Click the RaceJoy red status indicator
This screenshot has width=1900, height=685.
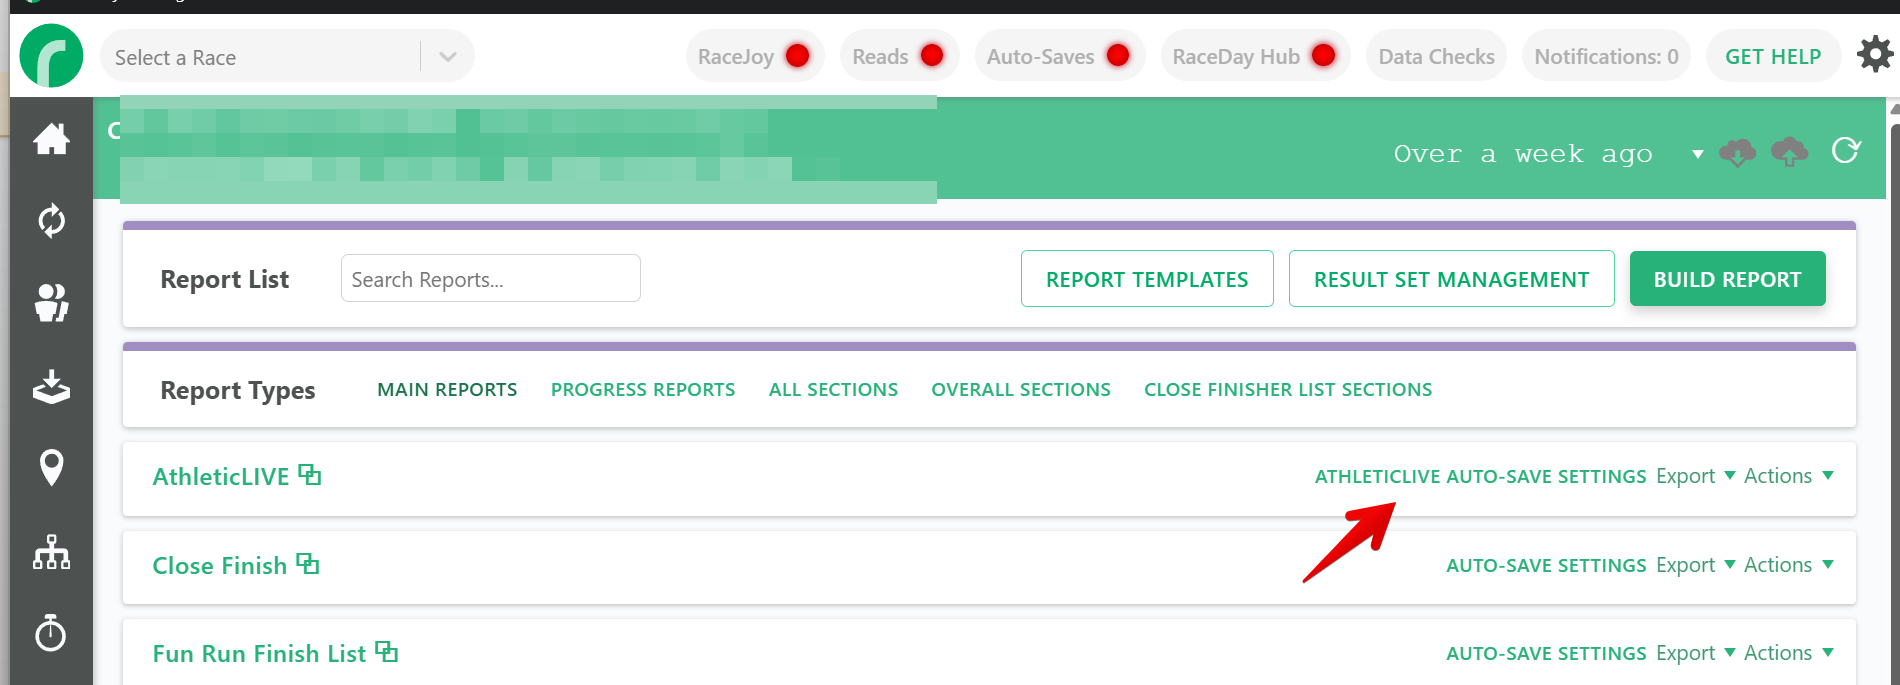coord(797,55)
